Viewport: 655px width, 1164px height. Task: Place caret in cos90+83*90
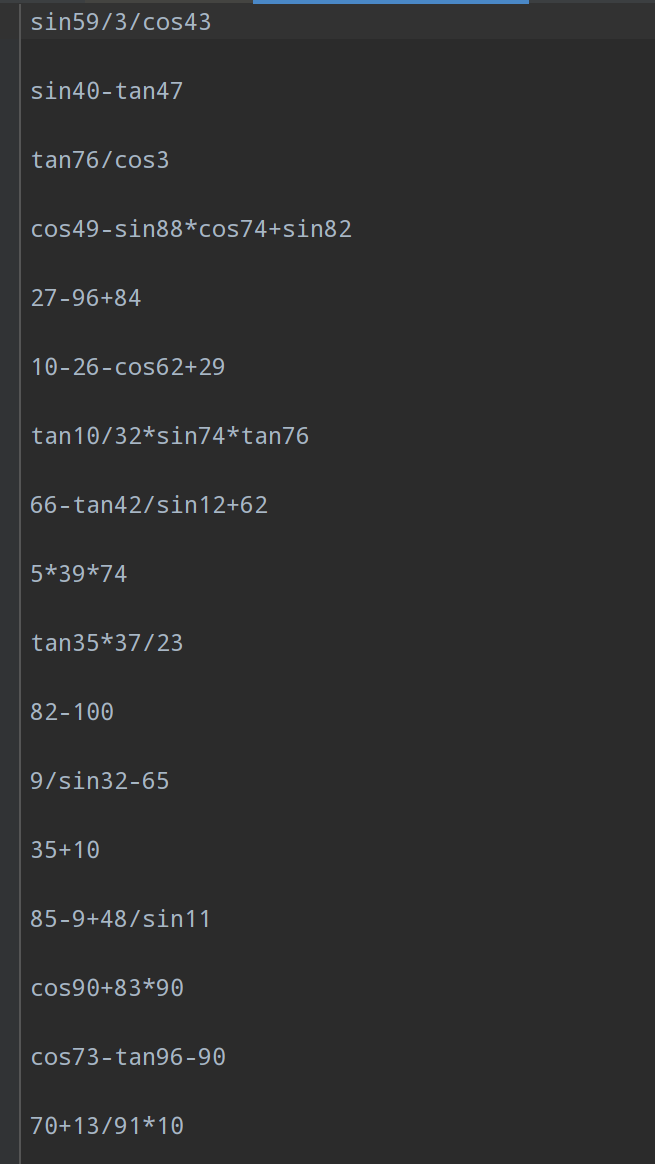[x=107, y=988]
